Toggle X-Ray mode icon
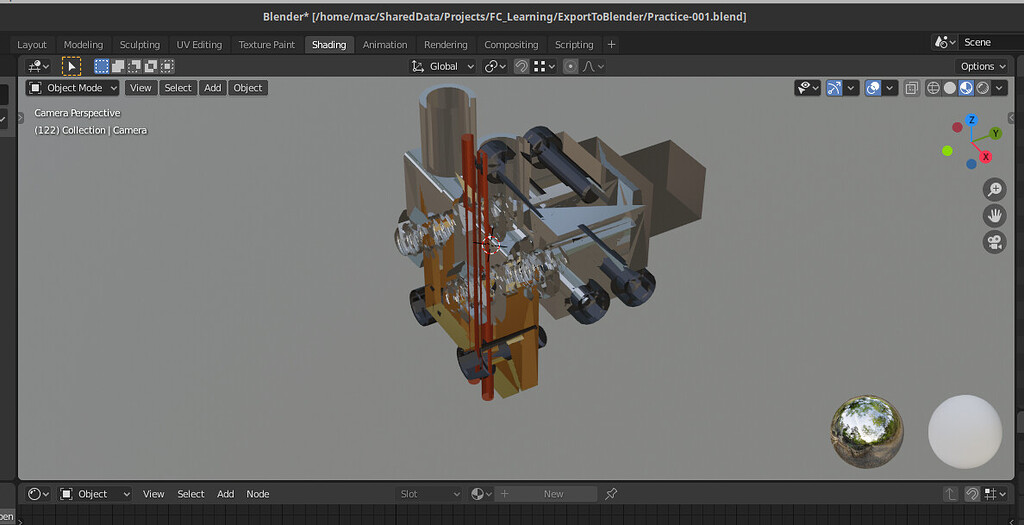The width and height of the screenshot is (1024, 525). point(912,88)
